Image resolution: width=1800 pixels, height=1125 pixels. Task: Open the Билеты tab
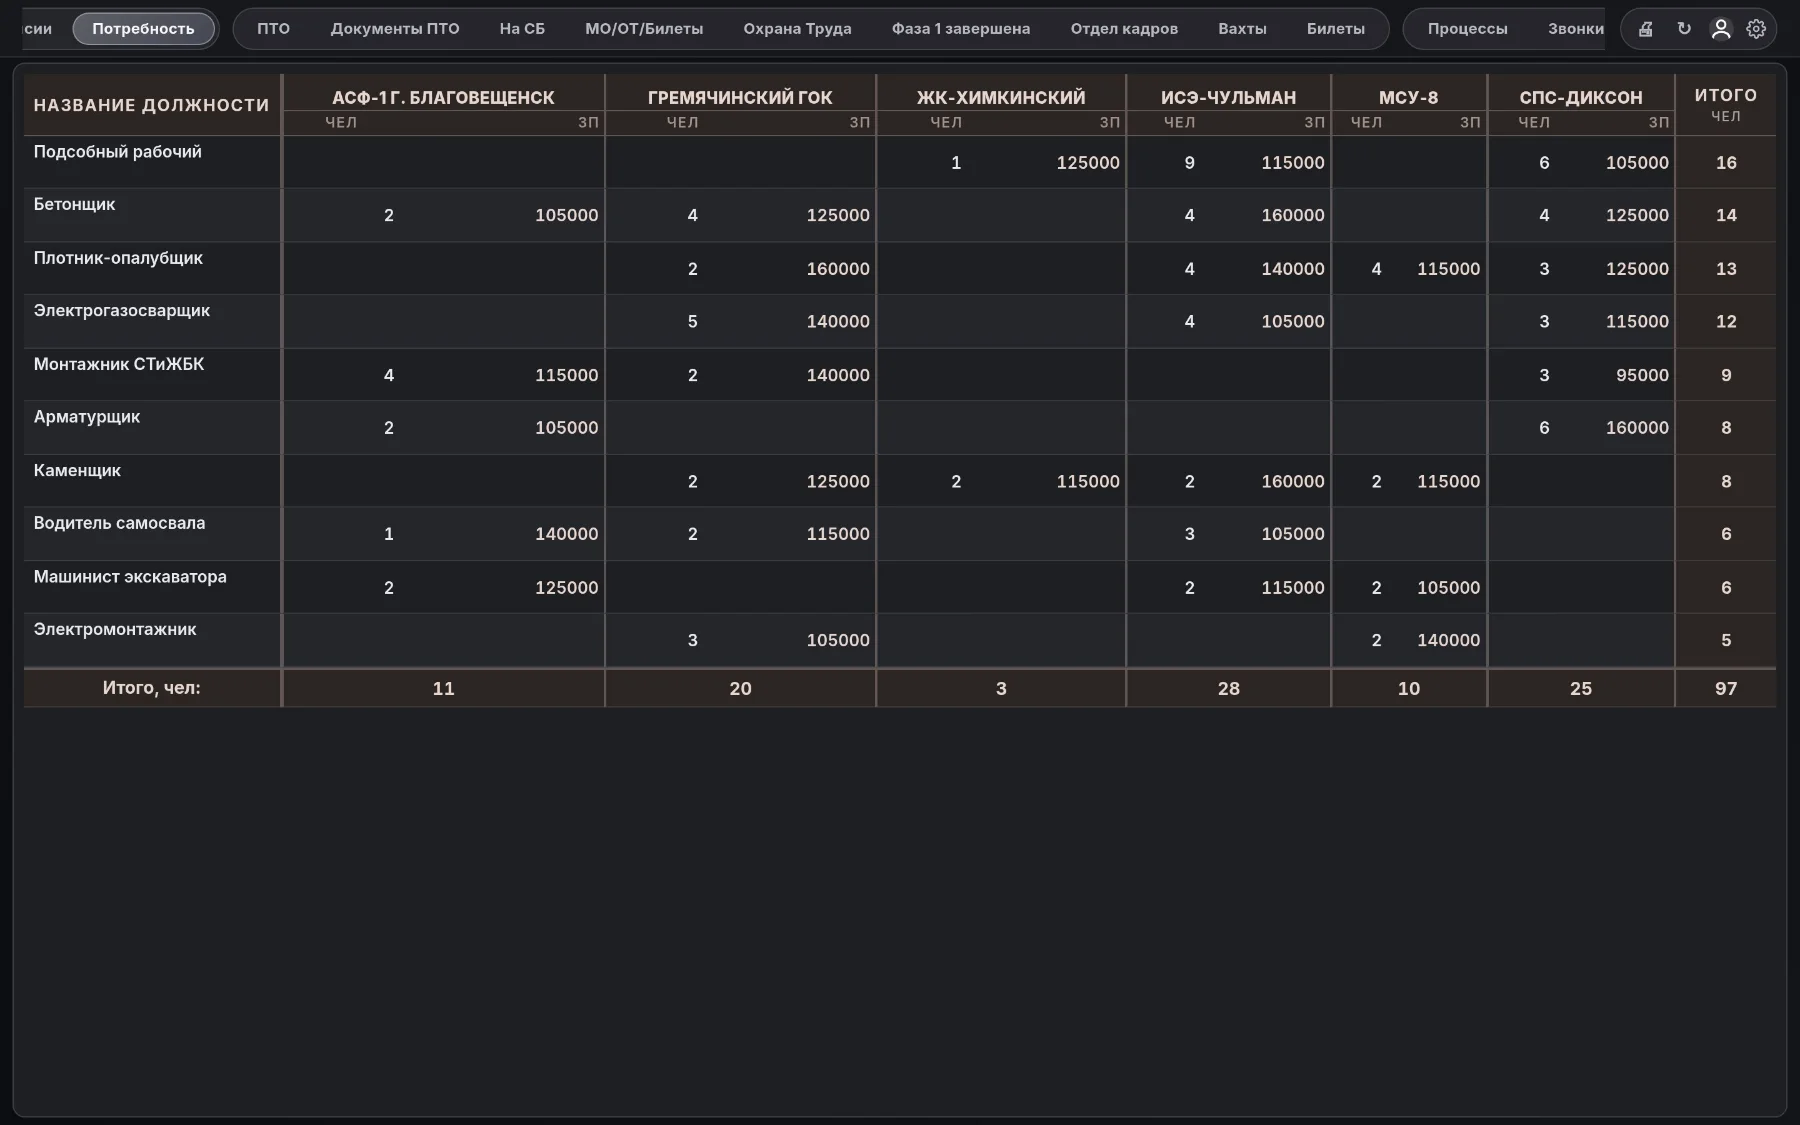pyautogui.click(x=1336, y=29)
